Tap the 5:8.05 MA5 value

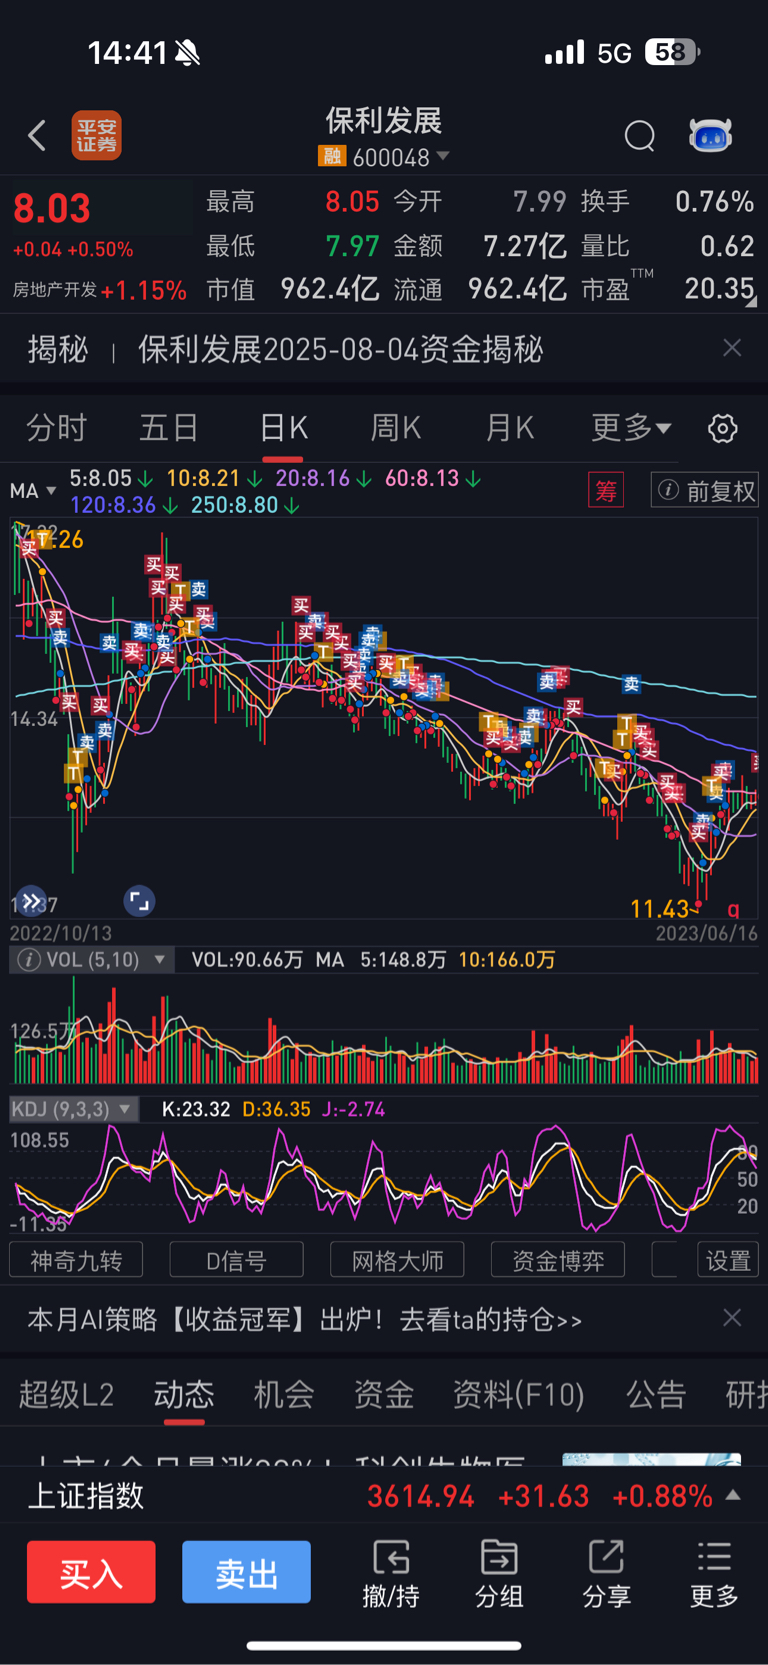pos(100,478)
